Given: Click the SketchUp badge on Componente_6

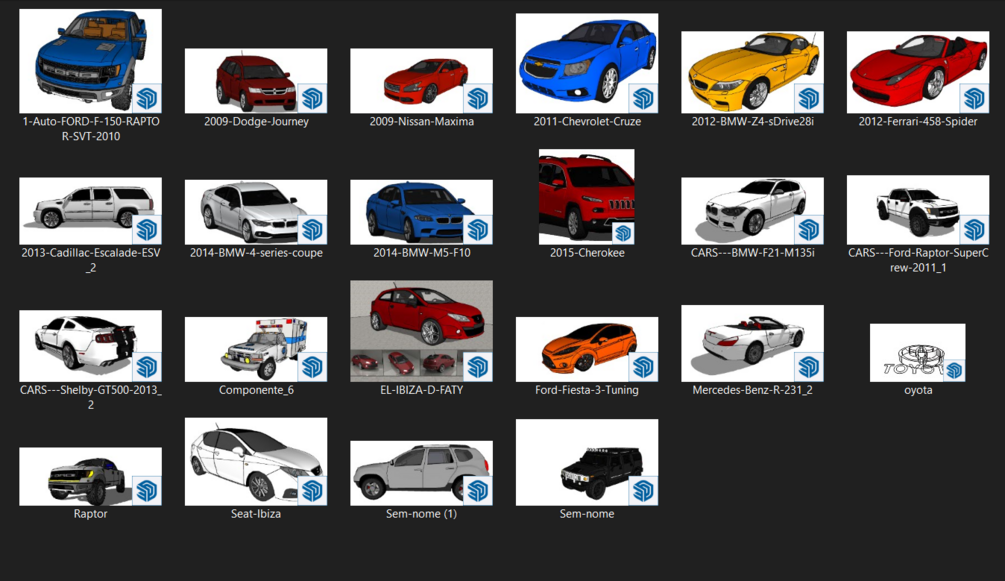Looking at the screenshot, I should point(312,367).
